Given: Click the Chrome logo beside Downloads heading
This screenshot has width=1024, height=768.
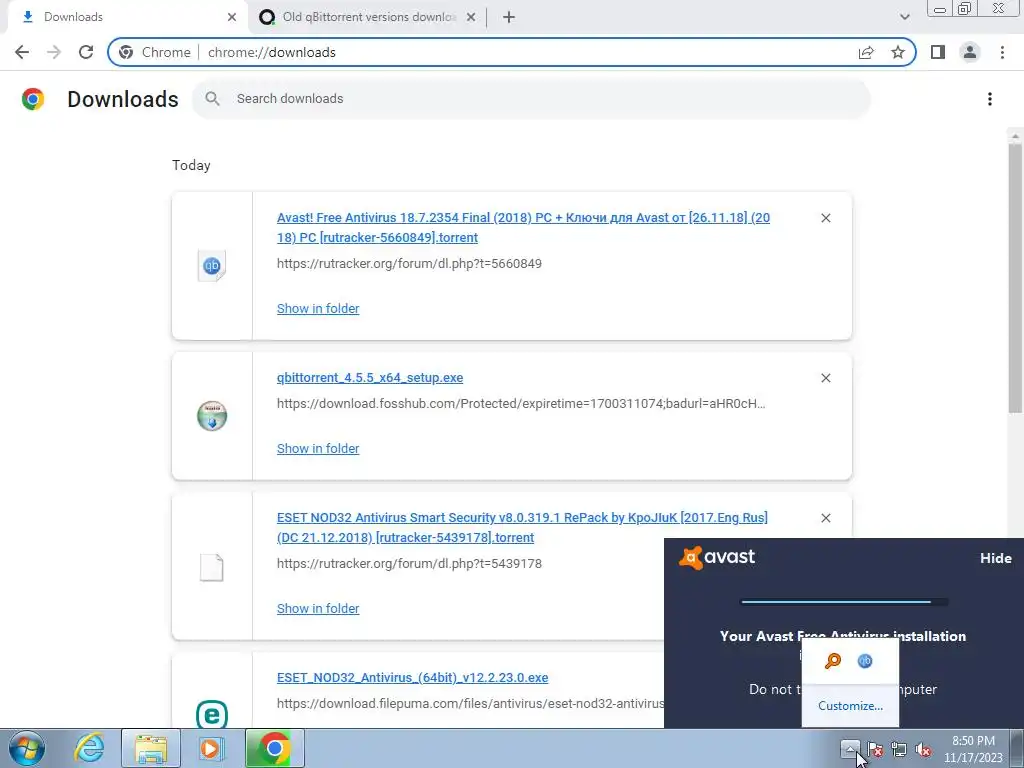Looking at the screenshot, I should pos(33,99).
